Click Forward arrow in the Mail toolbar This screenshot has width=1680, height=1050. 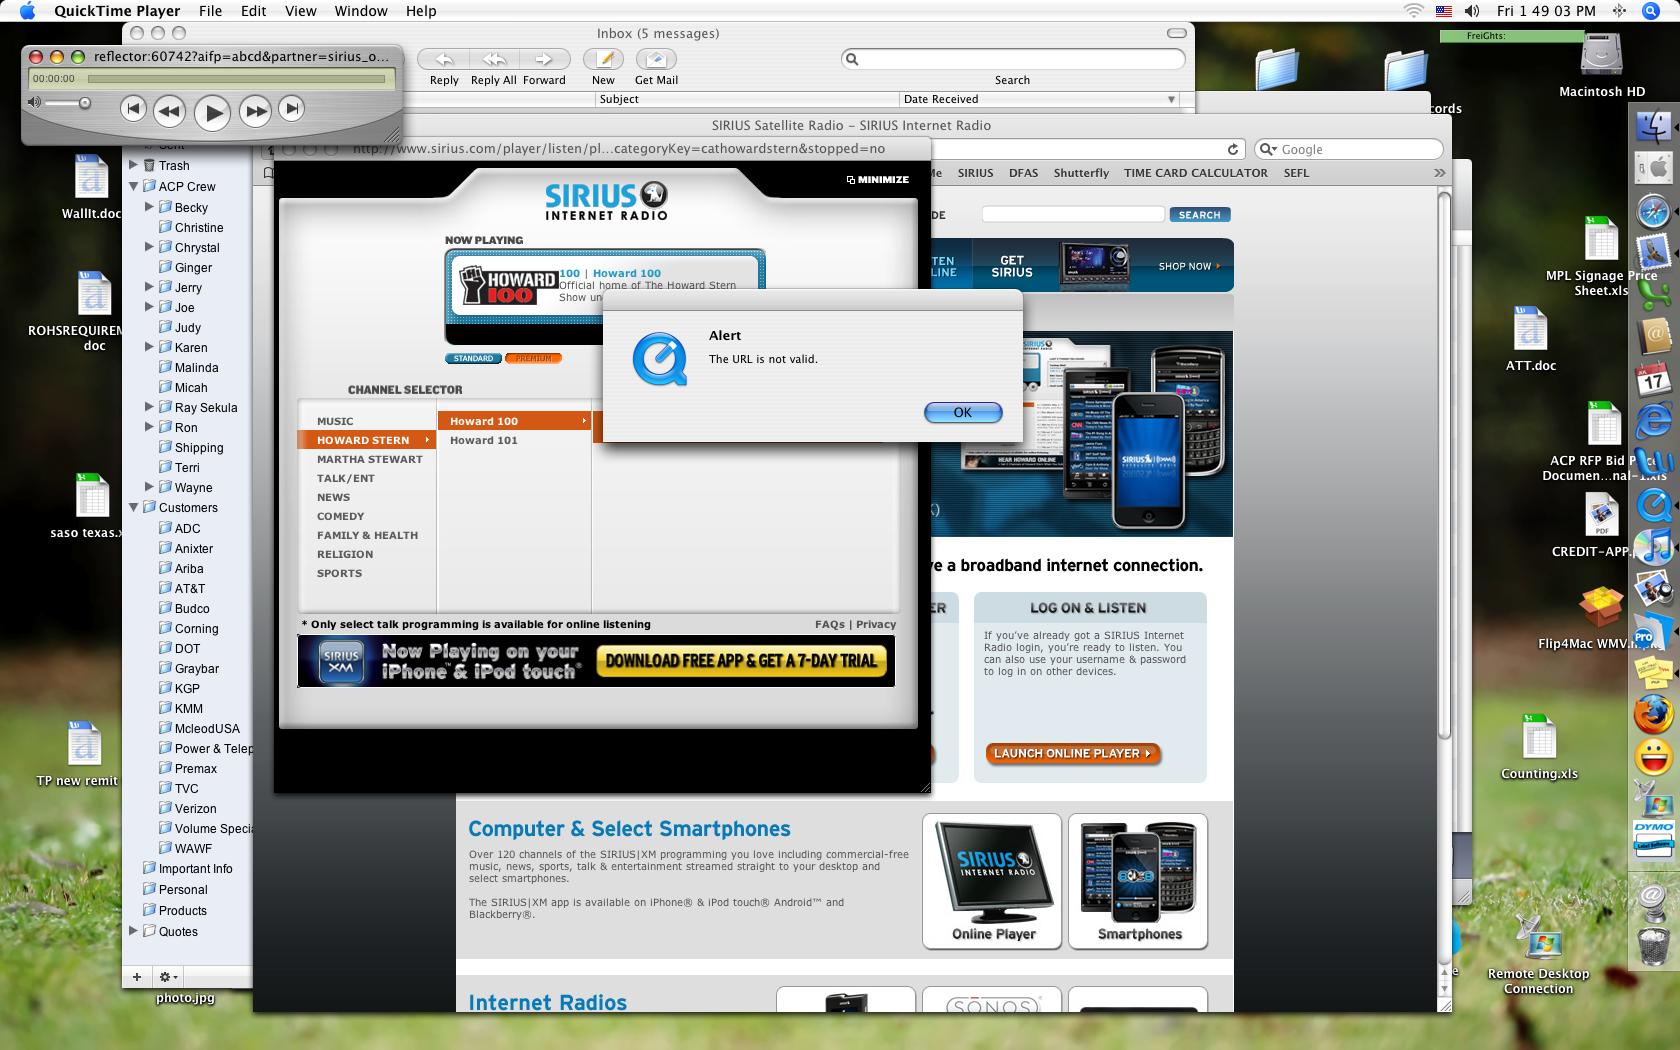pyautogui.click(x=544, y=60)
